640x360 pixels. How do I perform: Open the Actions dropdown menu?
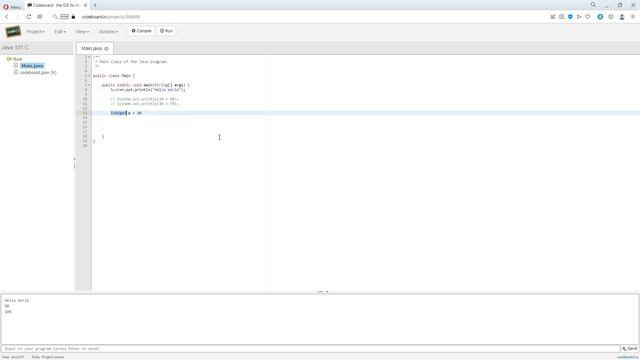coord(108,31)
